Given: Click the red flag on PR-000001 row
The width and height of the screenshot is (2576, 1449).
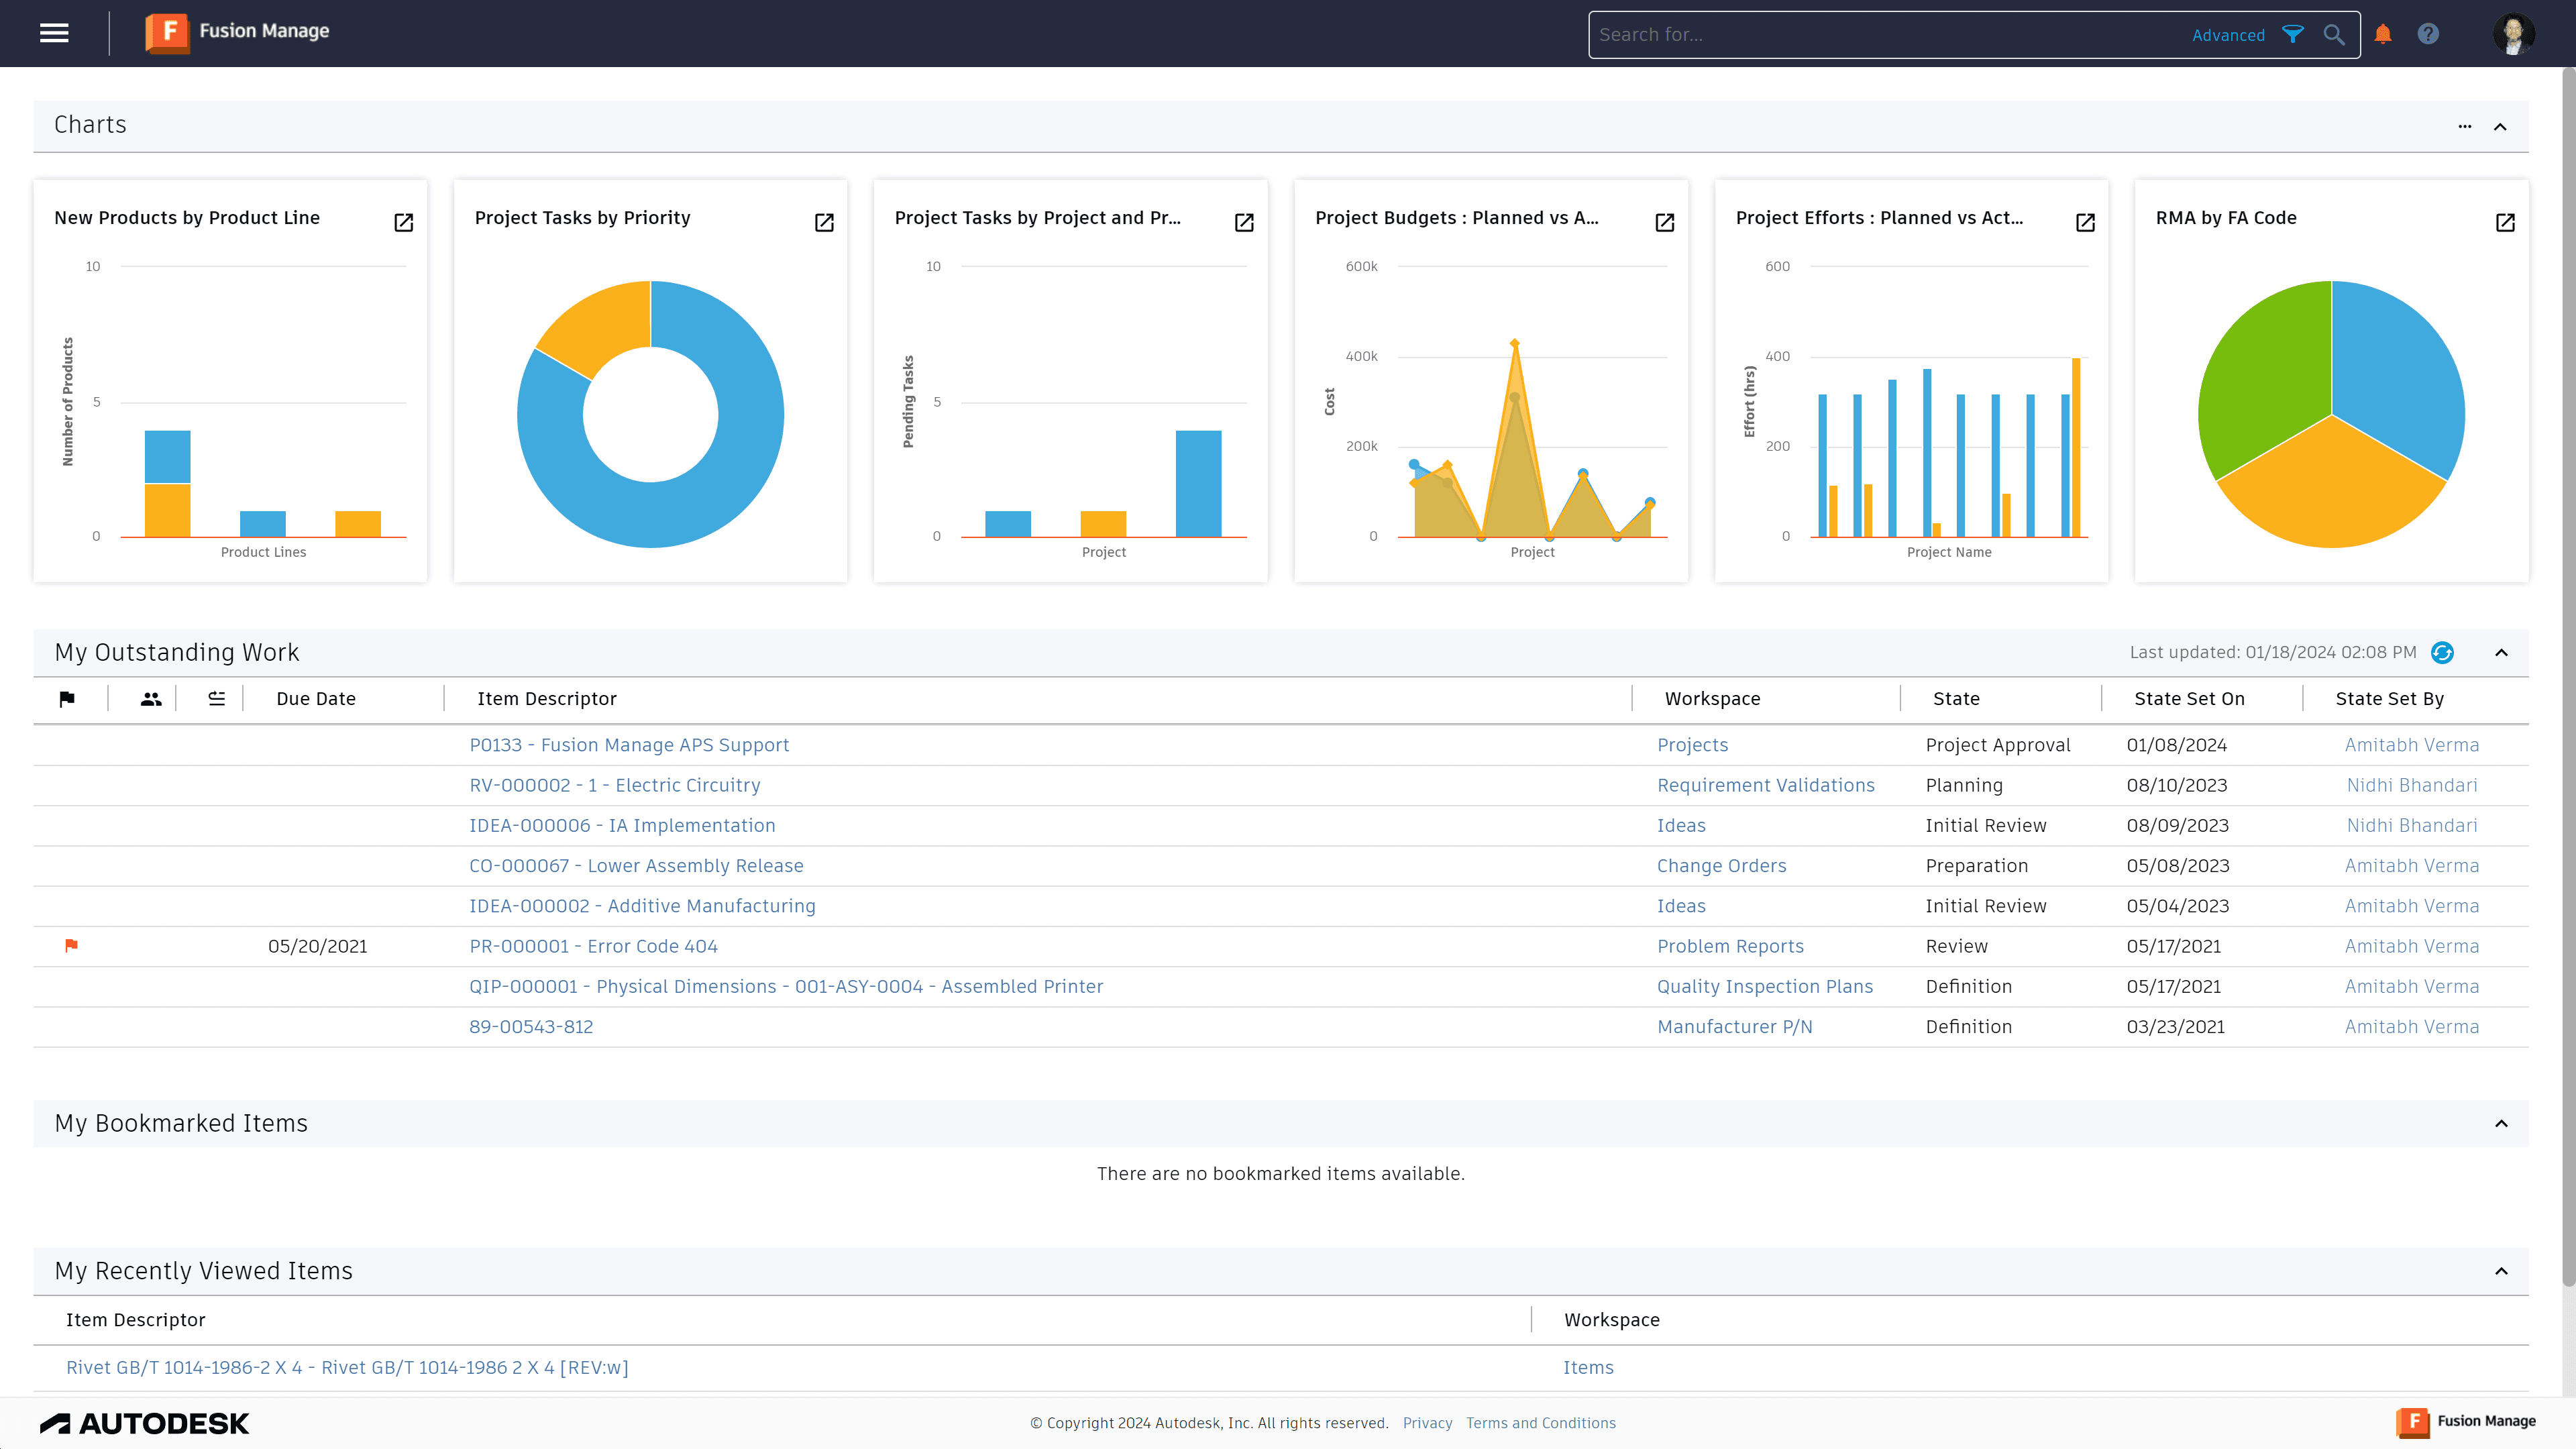Looking at the screenshot, I should (71, 945).
